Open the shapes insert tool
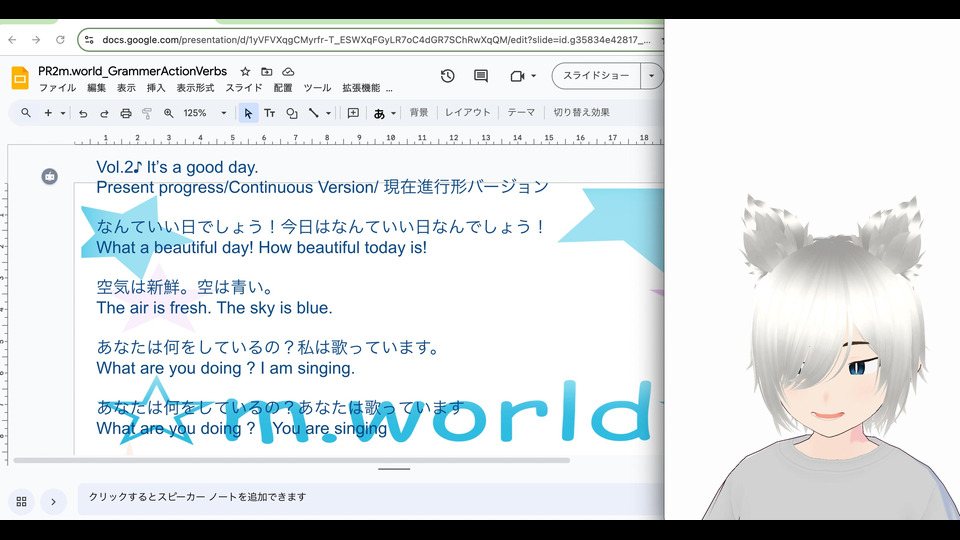Image resolution: width=960 pixels, height=540 pixels. point(291,113)
